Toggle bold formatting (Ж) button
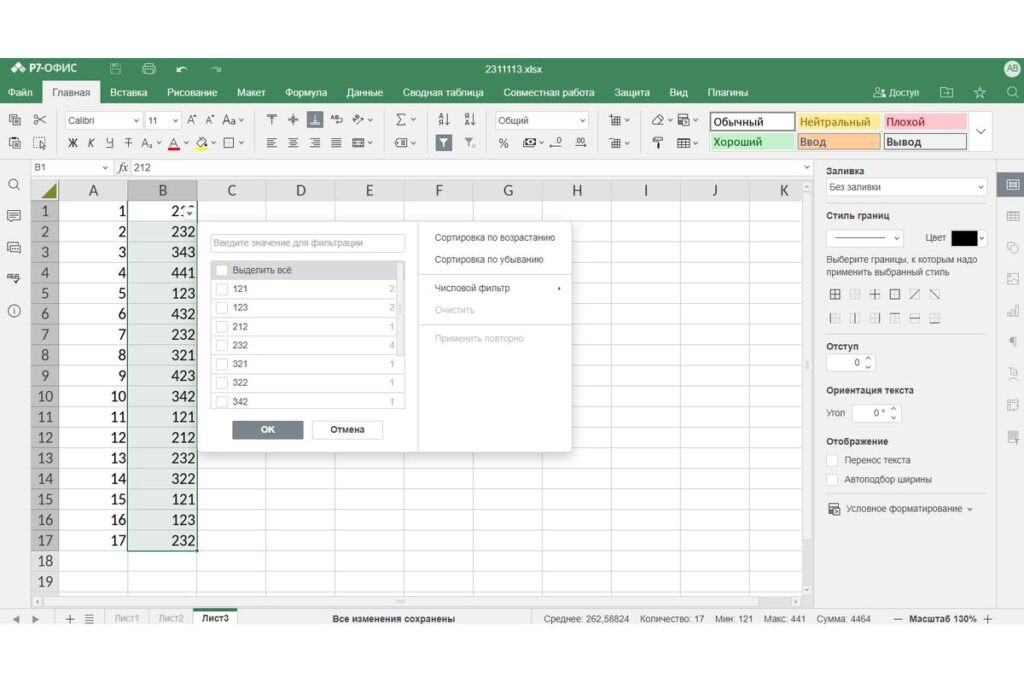This screenshot has height=683, width=1024. 72,143
